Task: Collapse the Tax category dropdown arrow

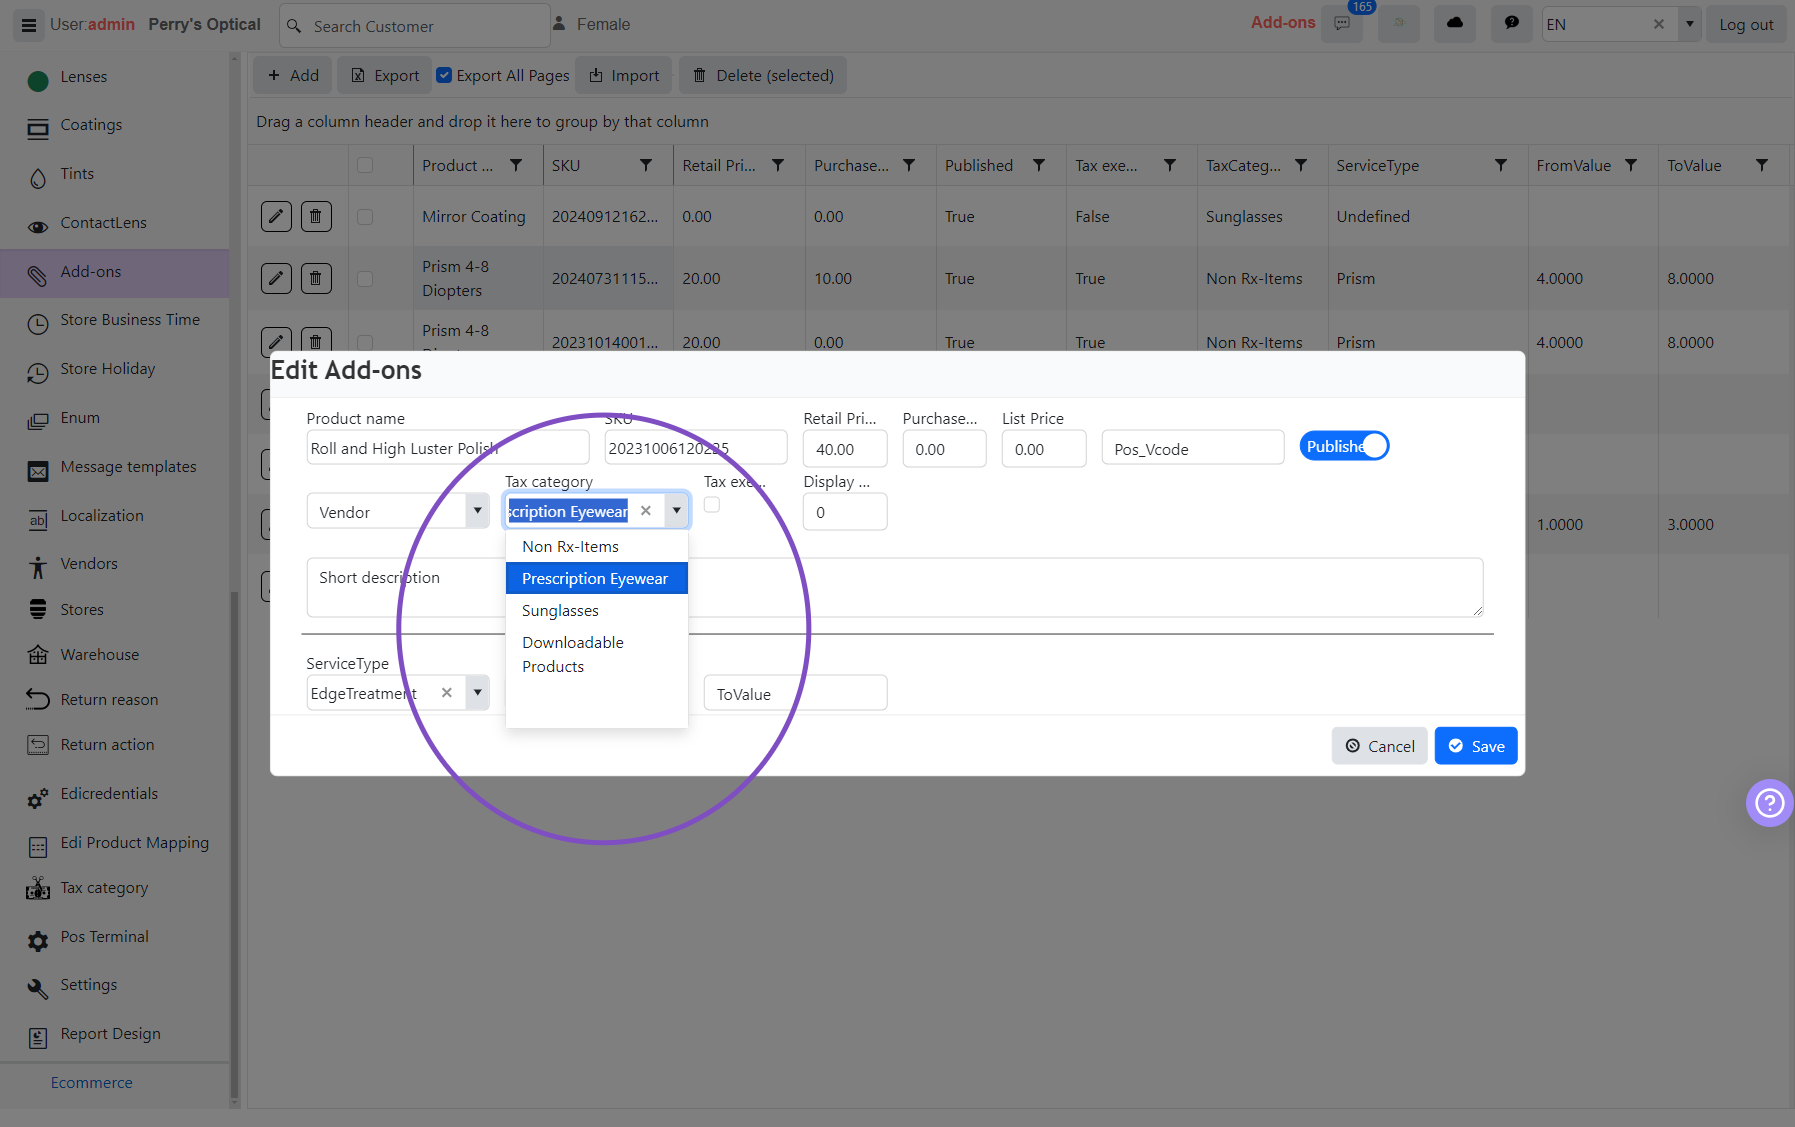Action: coord(677,511)
